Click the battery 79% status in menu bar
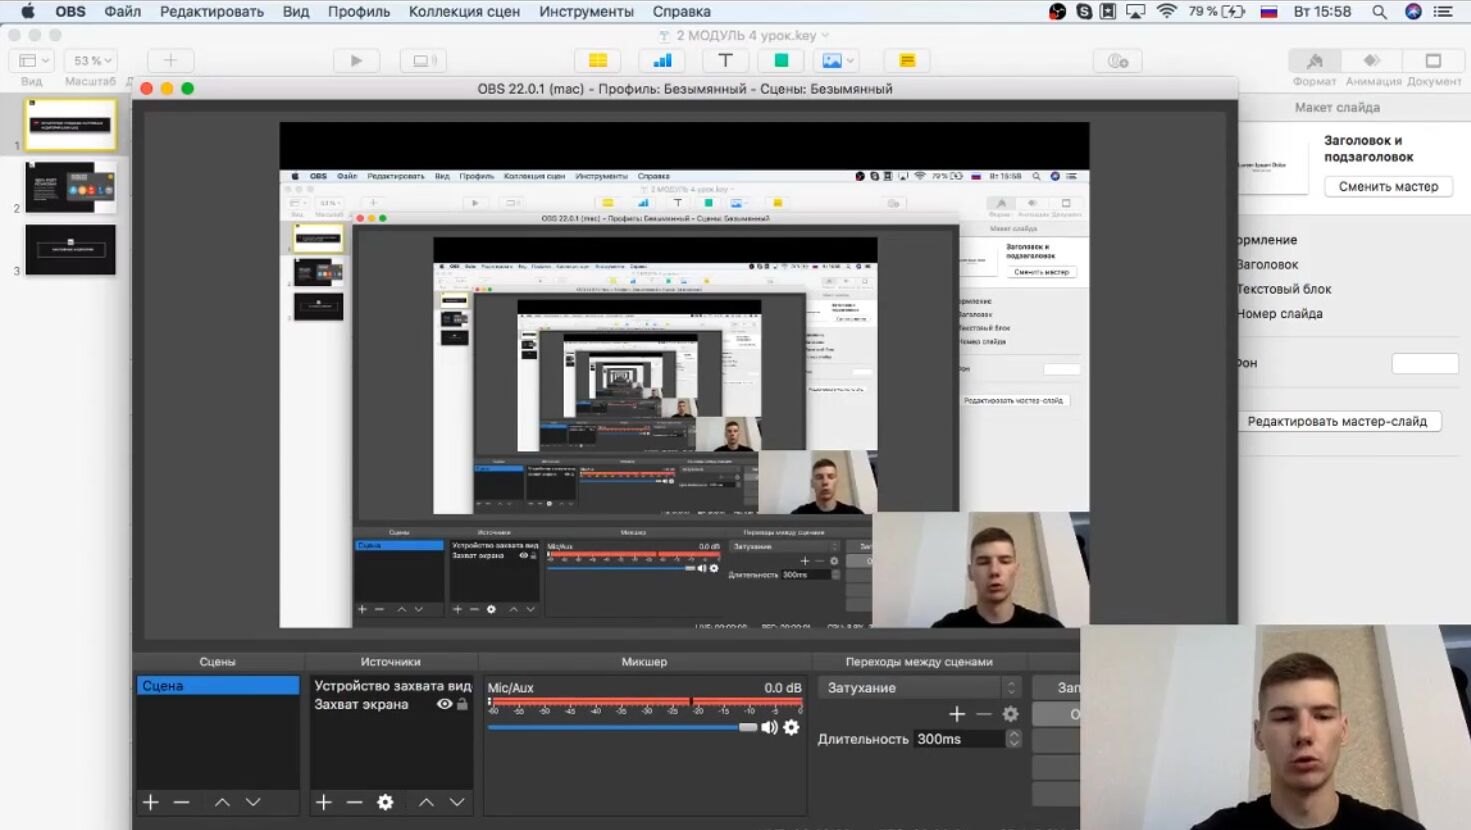The height and width of the screenshot is (830, 1471). click(1216, 12)
